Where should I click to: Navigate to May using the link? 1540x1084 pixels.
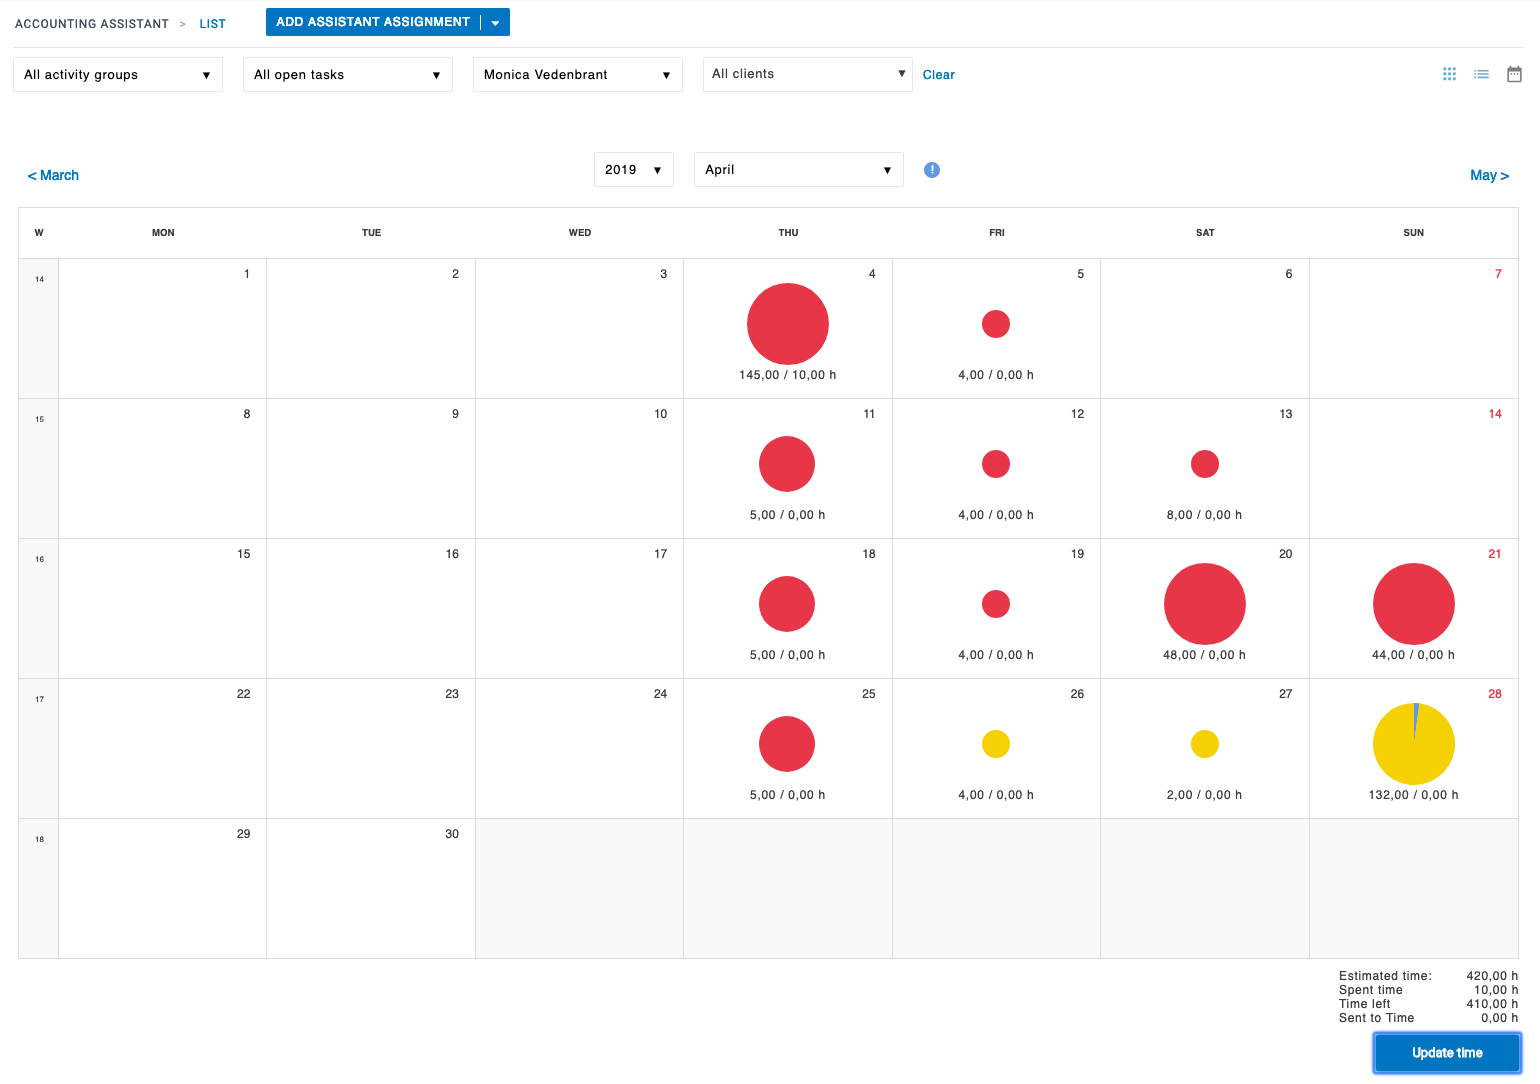(x=1489, y=175)
